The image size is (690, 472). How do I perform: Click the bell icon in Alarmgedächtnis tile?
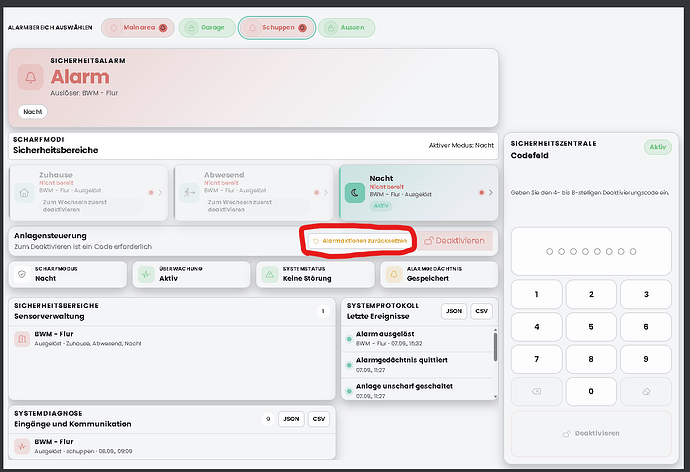pyautogui.click(x=393, y=274)
